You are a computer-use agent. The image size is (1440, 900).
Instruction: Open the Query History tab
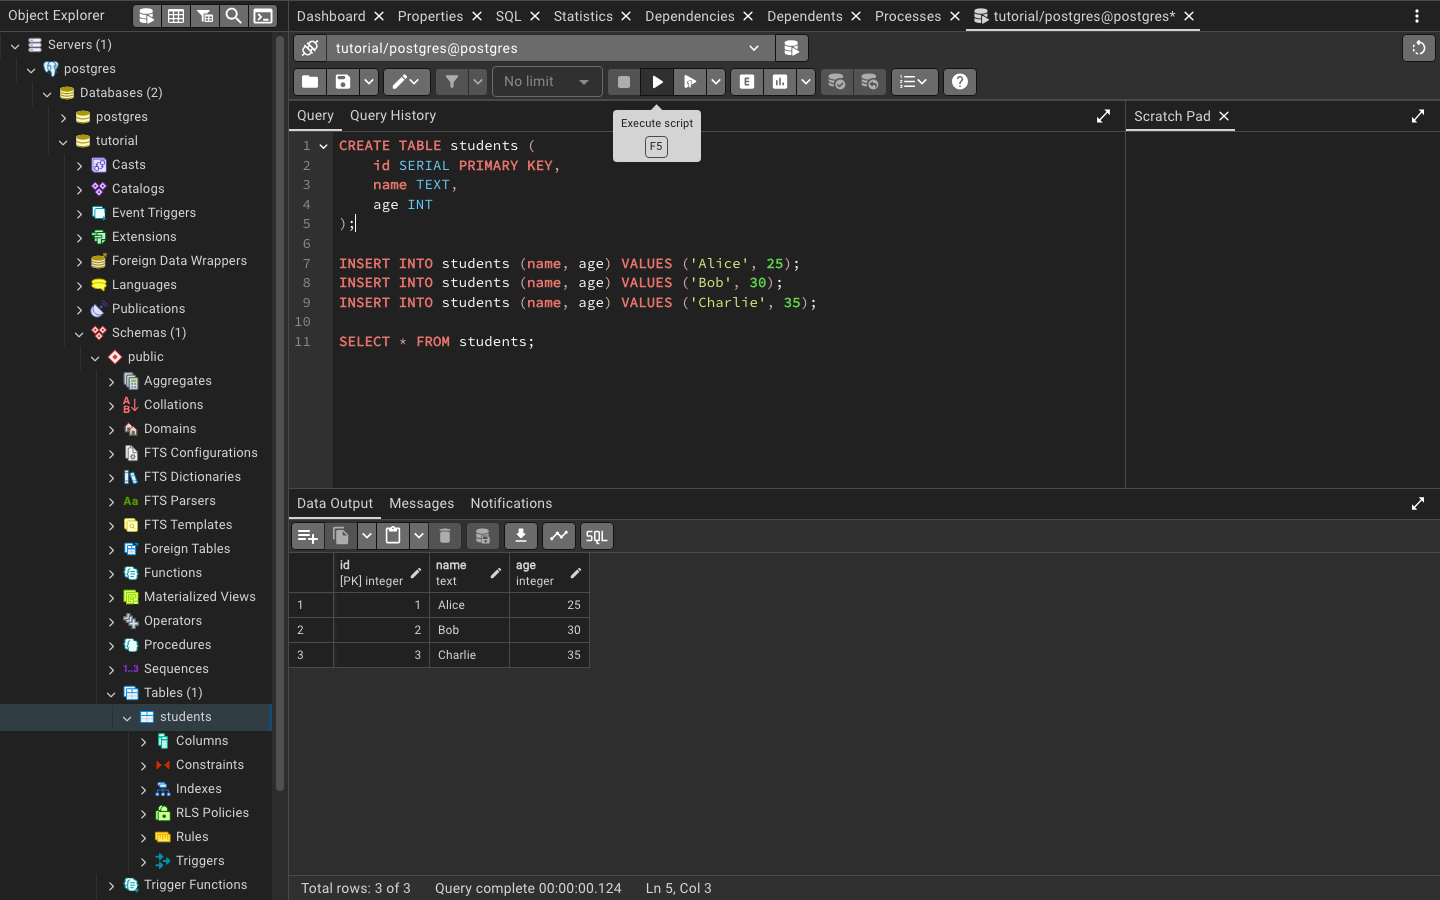click(x=393, y=115)
